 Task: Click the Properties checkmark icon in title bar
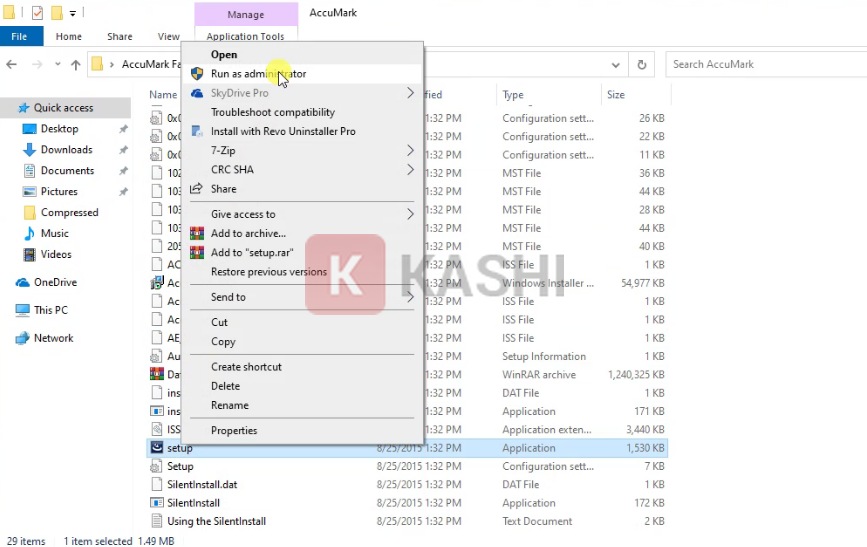37,12
